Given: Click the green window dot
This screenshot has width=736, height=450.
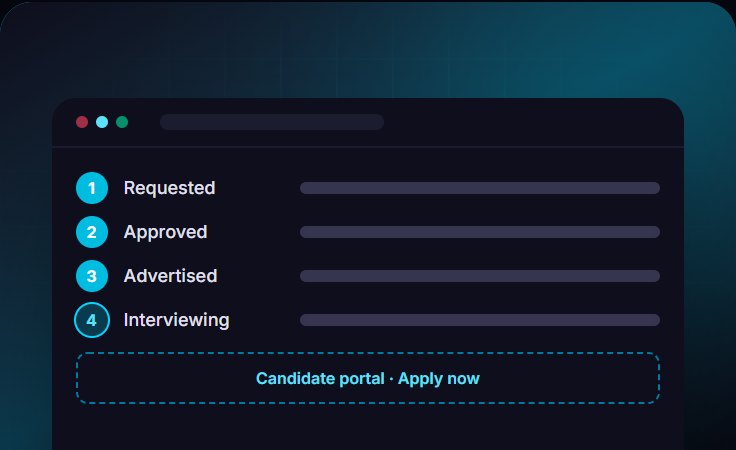Looking at the screenshot, I should click(122, 122).
